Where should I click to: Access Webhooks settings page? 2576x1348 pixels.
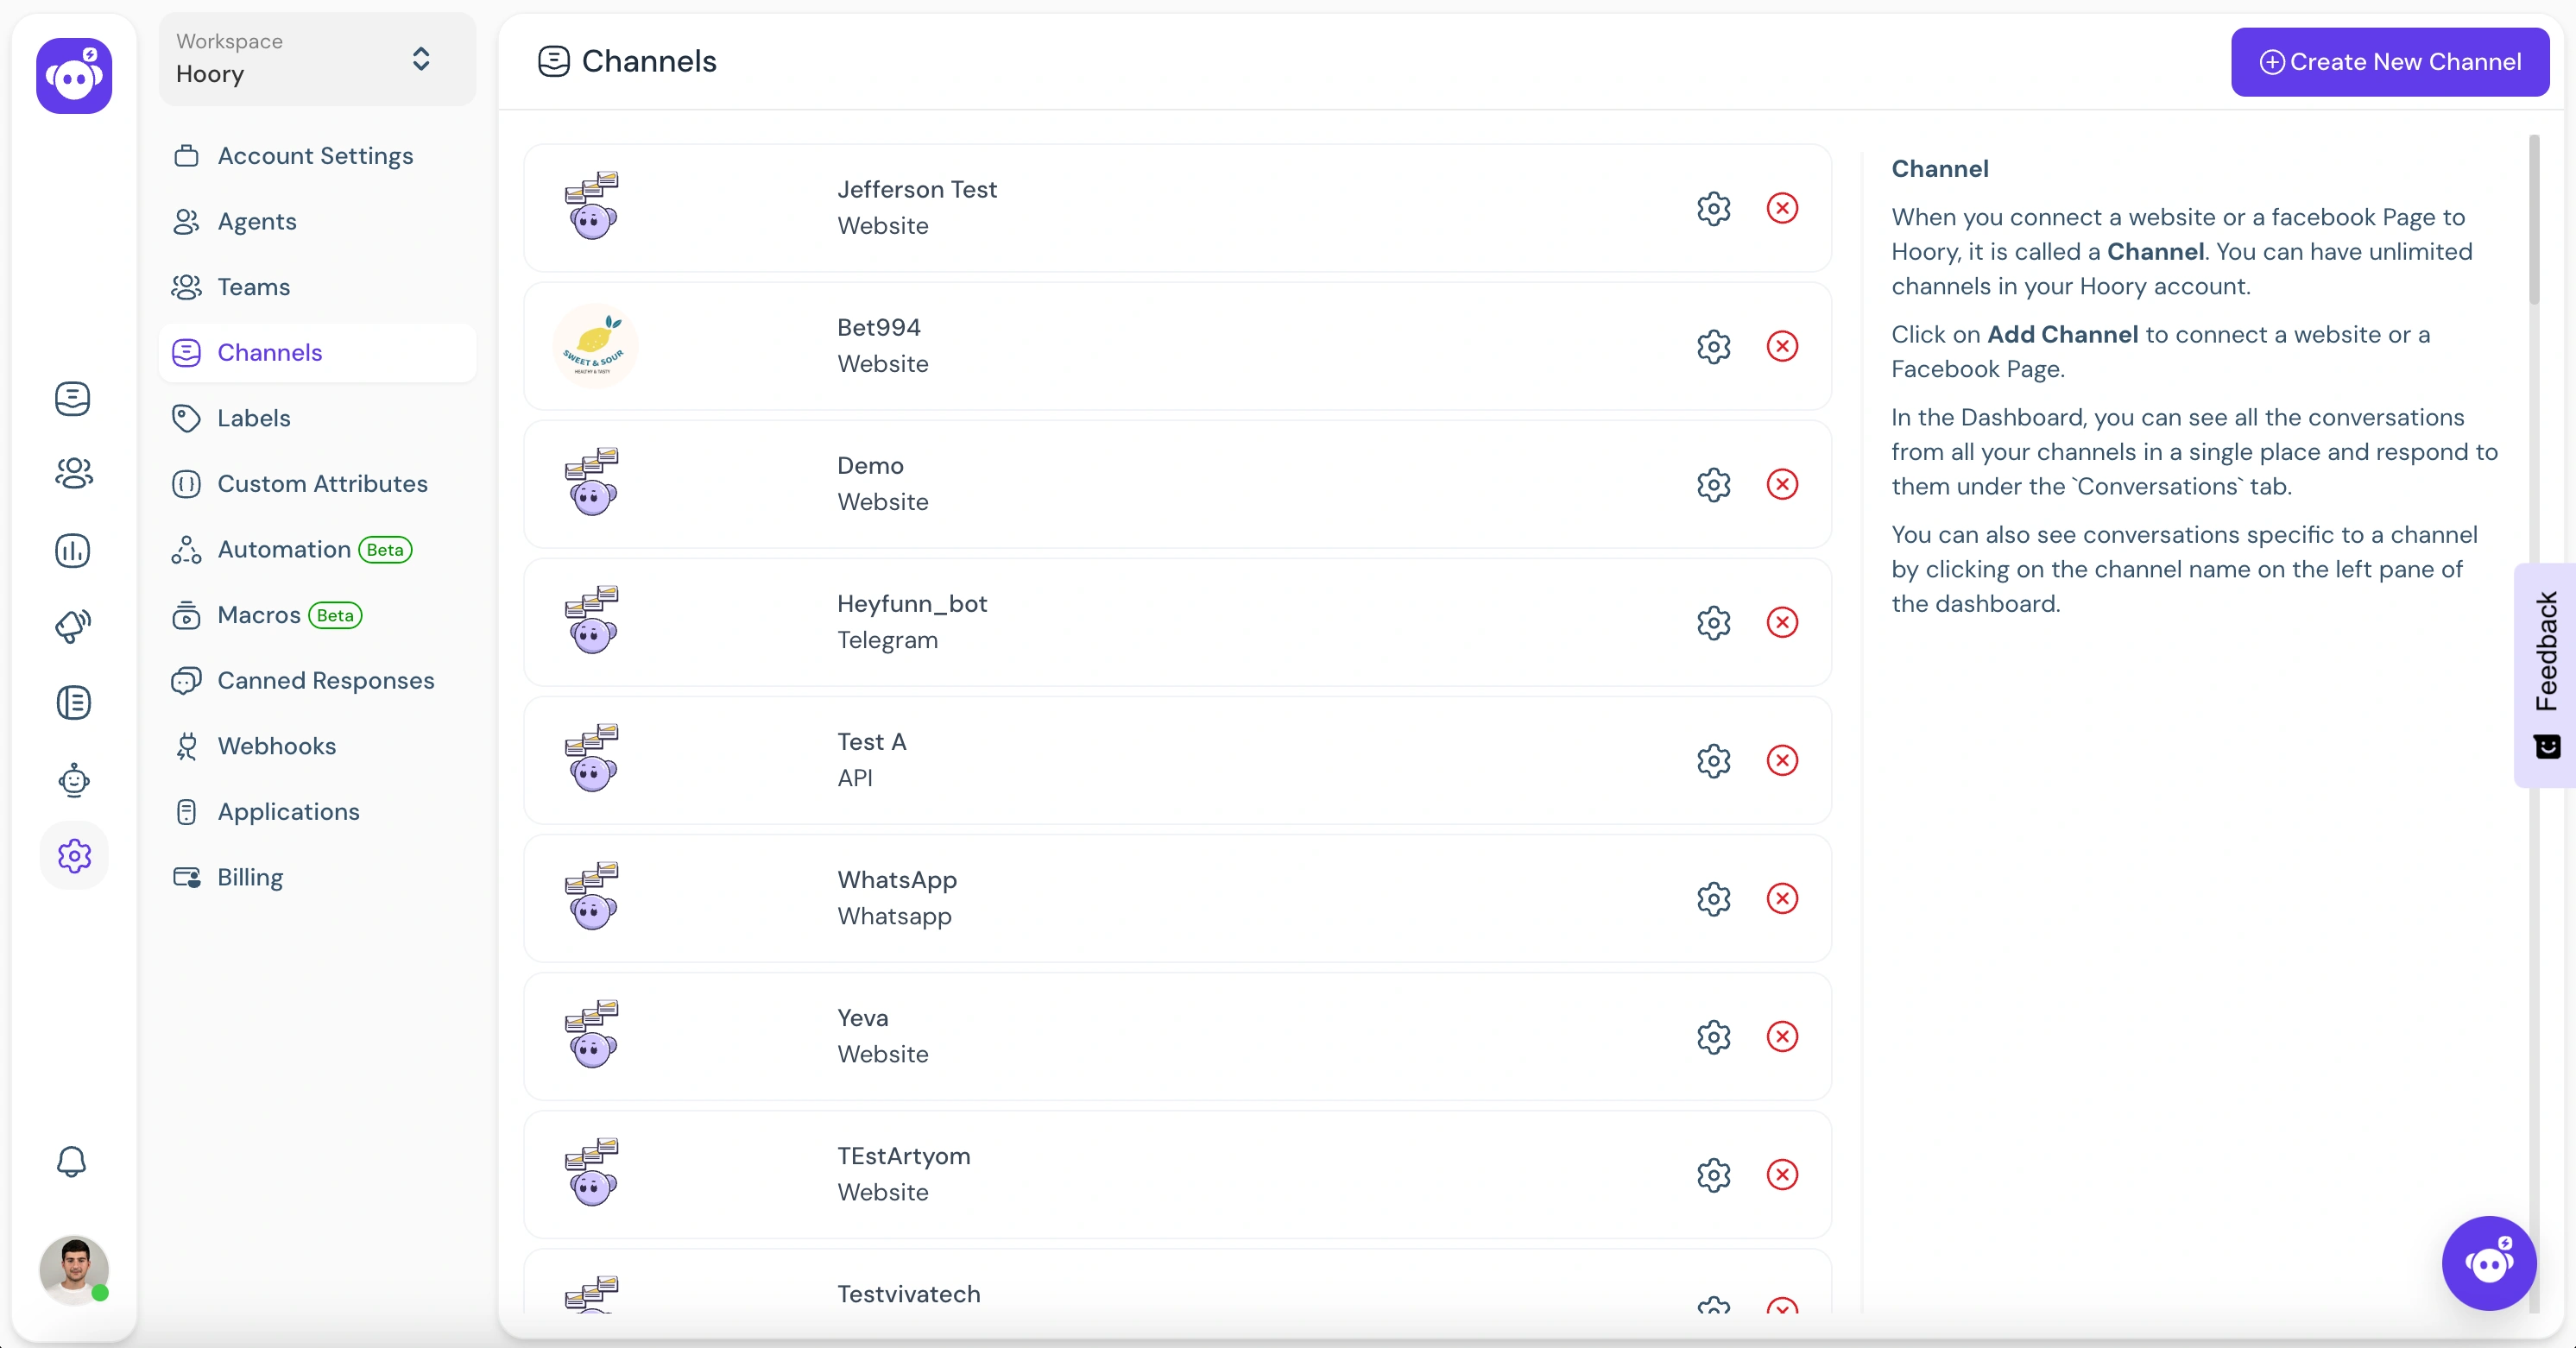276,745
